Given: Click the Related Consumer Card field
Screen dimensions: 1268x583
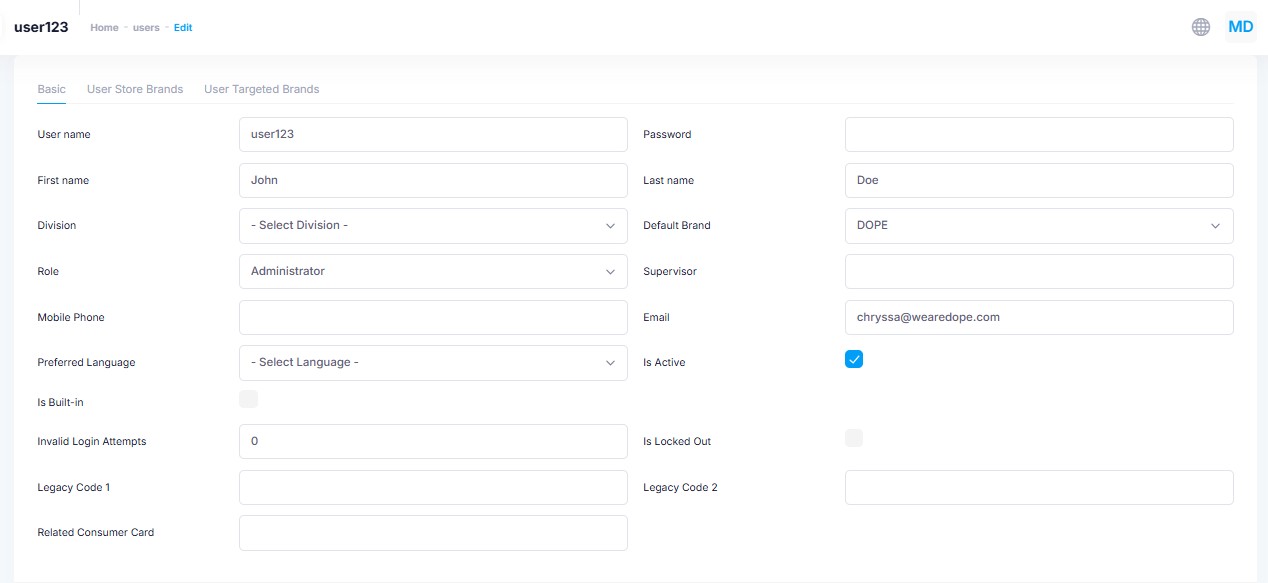Looking at the screenshot, I should (433, 533).
